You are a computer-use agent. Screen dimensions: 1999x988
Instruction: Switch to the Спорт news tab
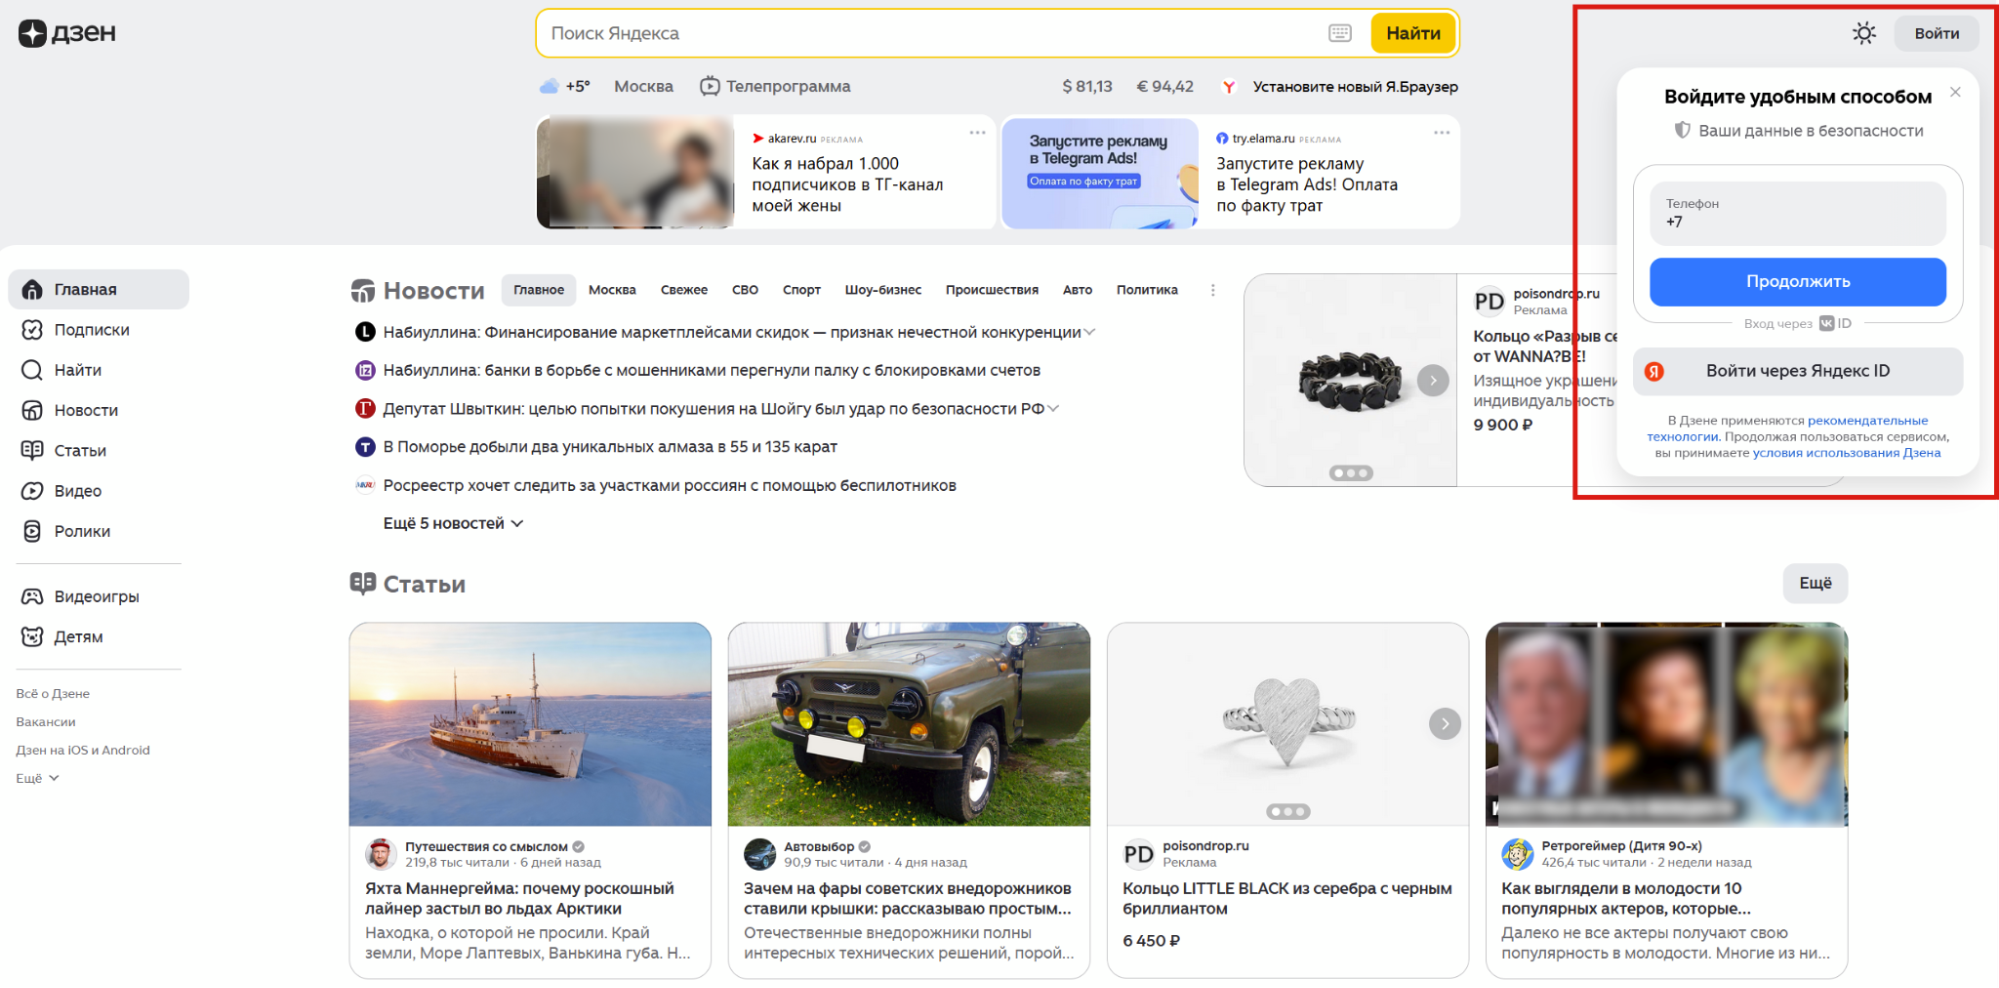[801, 290]
